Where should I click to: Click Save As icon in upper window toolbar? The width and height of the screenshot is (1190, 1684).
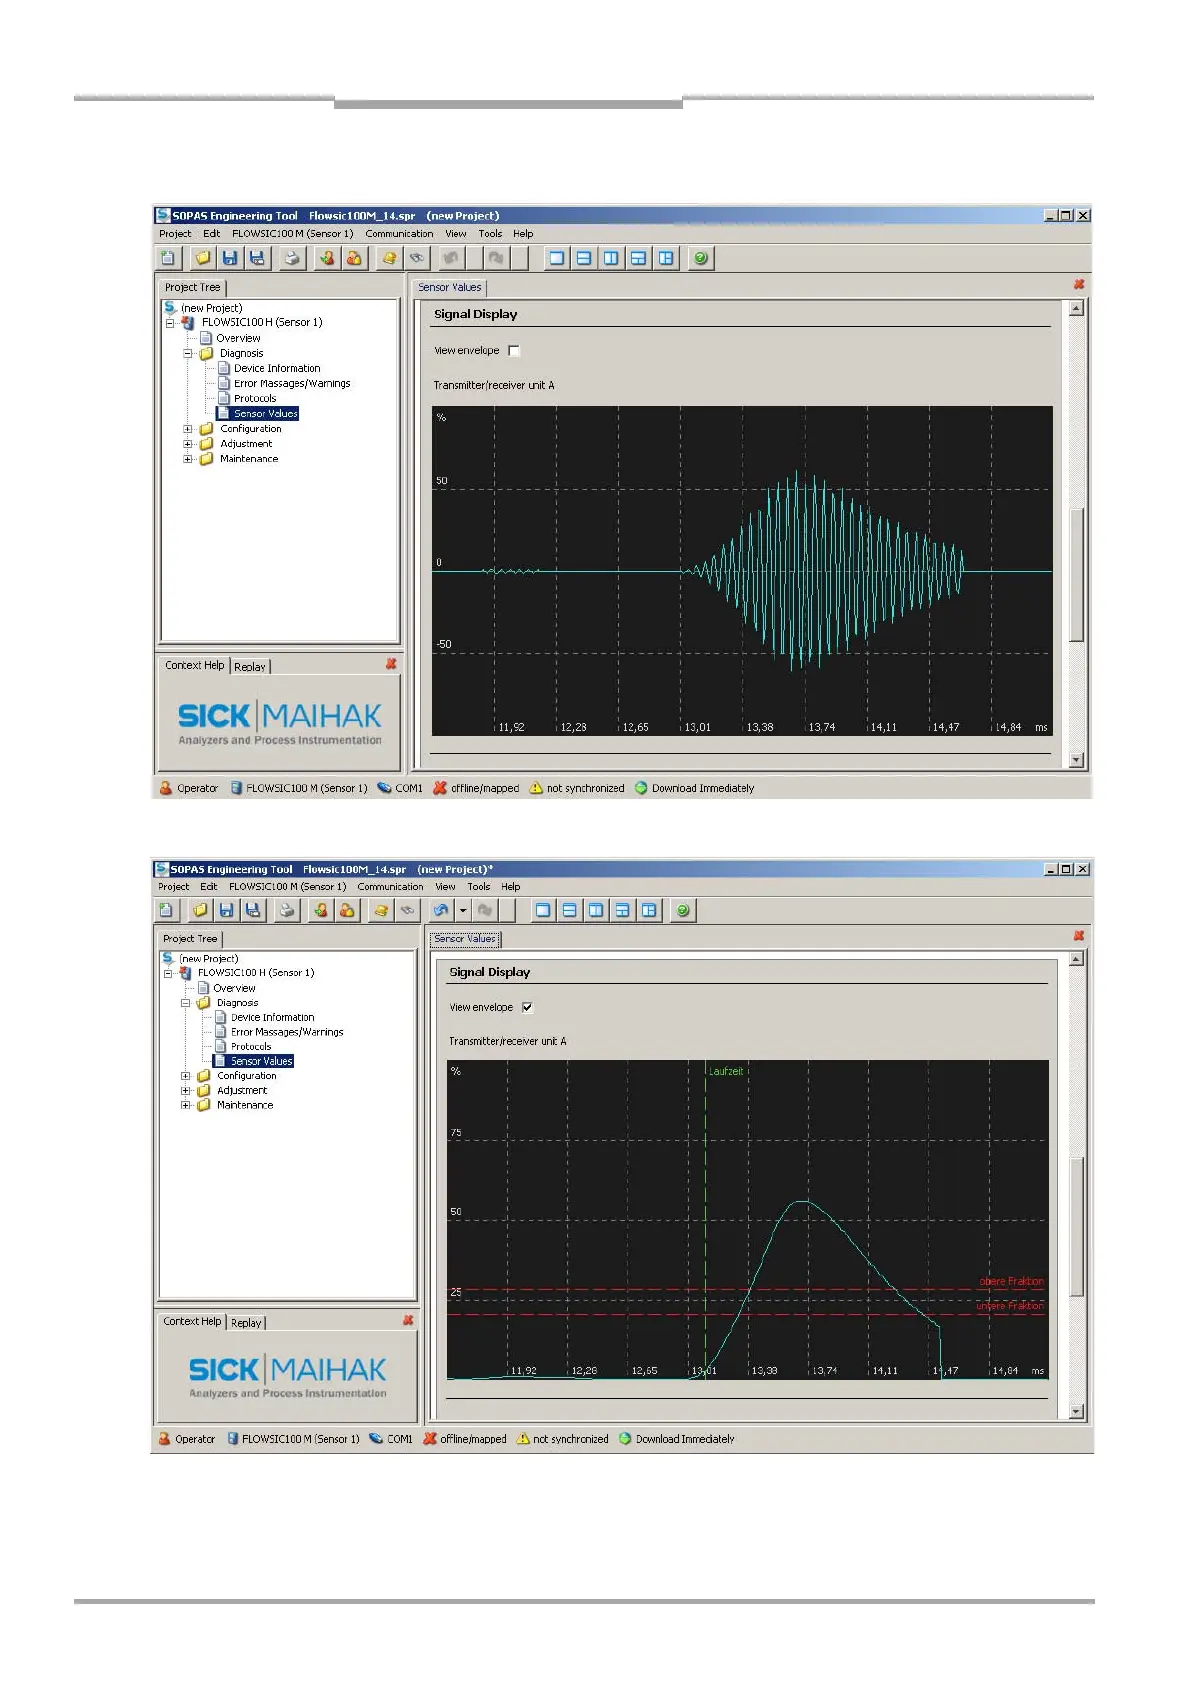coord(257,258)
